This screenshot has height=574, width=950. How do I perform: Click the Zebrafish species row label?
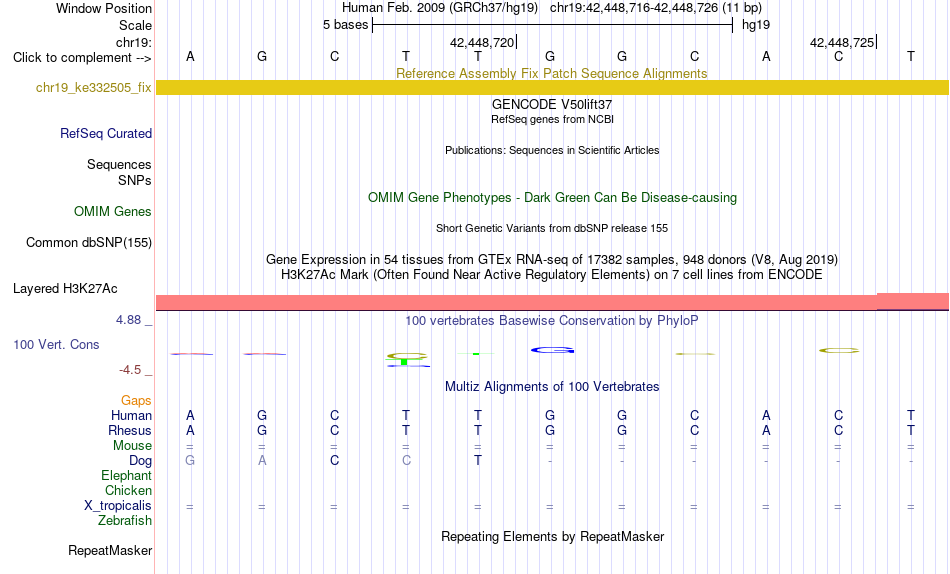(125, 521)
